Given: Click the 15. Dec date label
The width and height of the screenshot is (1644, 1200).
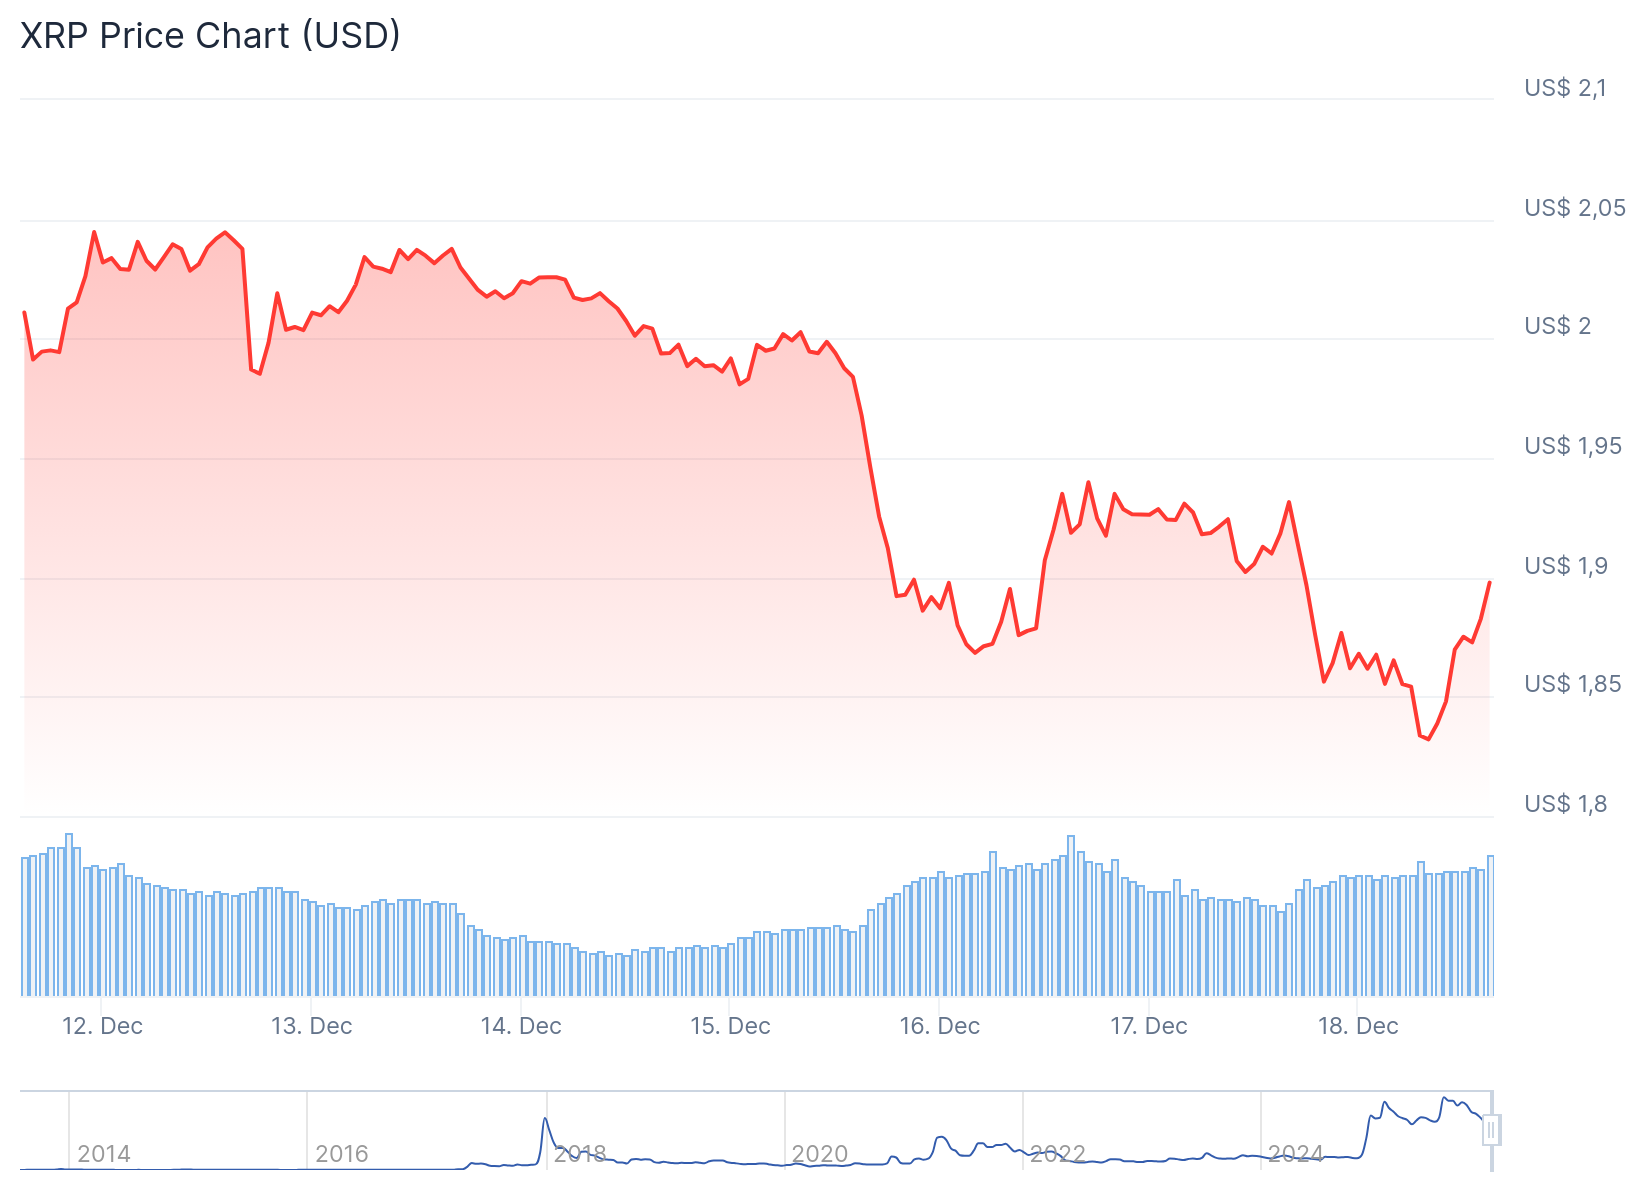Looking at the screenshot, I should click(x=730, y=1026).
